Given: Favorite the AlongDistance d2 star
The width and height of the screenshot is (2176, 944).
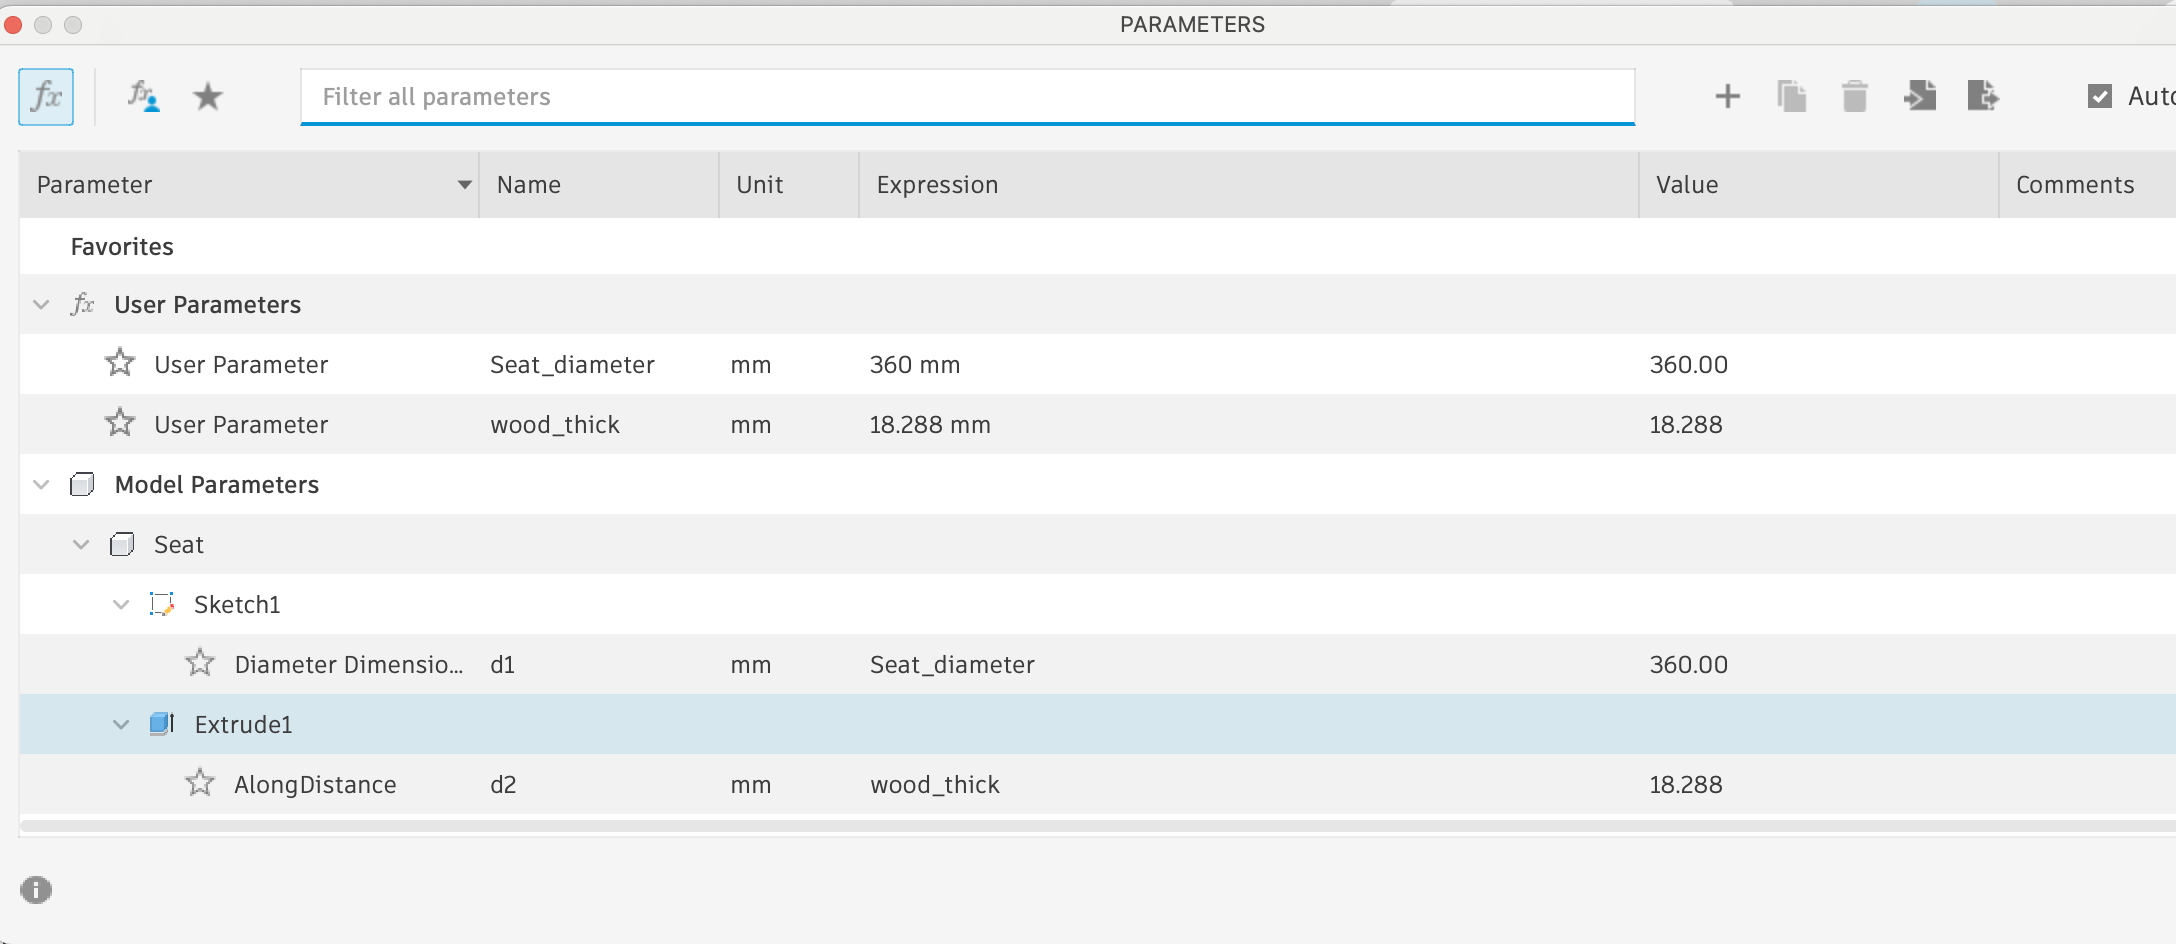Looking at the screenshot, I should (x=200, y=783).
